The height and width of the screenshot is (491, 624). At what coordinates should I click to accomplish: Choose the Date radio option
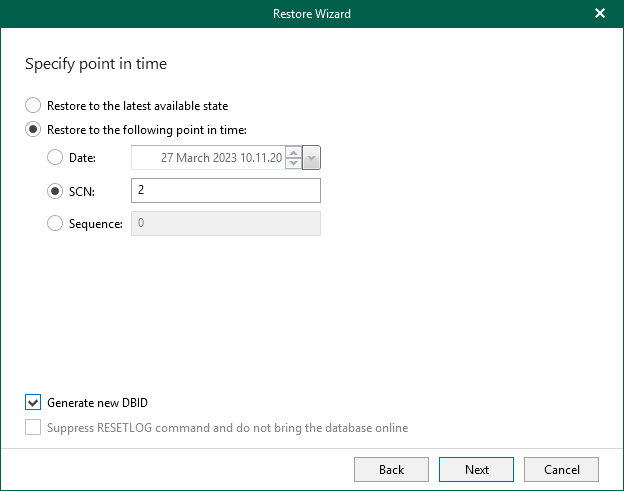pyautogui.click(x=56, y=158)
